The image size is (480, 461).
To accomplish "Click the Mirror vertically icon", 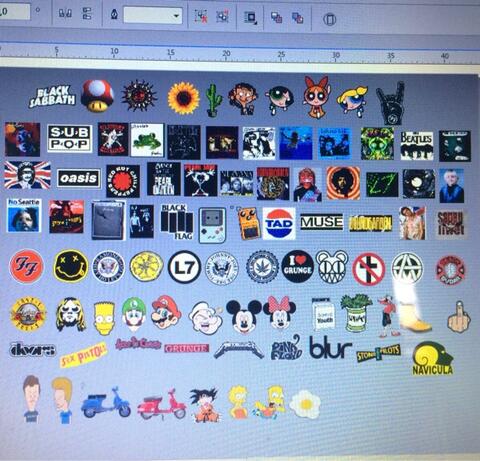I will coord(87,14).
